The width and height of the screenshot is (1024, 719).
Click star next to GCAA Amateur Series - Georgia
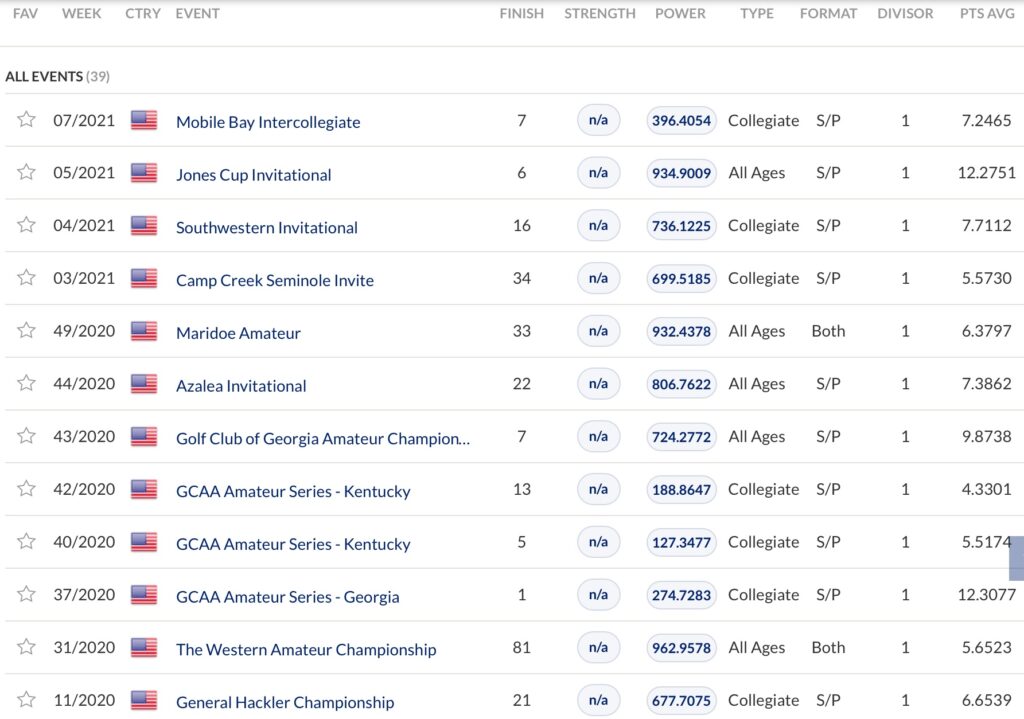click(x=26, y=594)
